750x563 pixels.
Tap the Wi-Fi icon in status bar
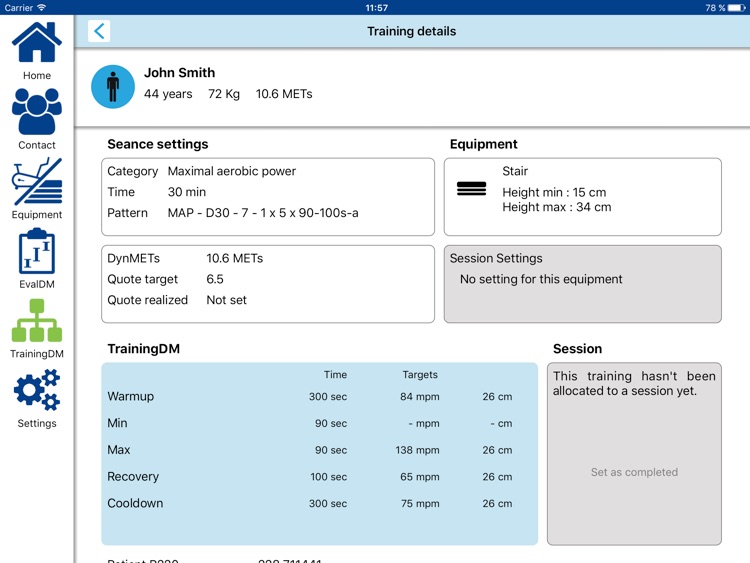click(42, 7)
